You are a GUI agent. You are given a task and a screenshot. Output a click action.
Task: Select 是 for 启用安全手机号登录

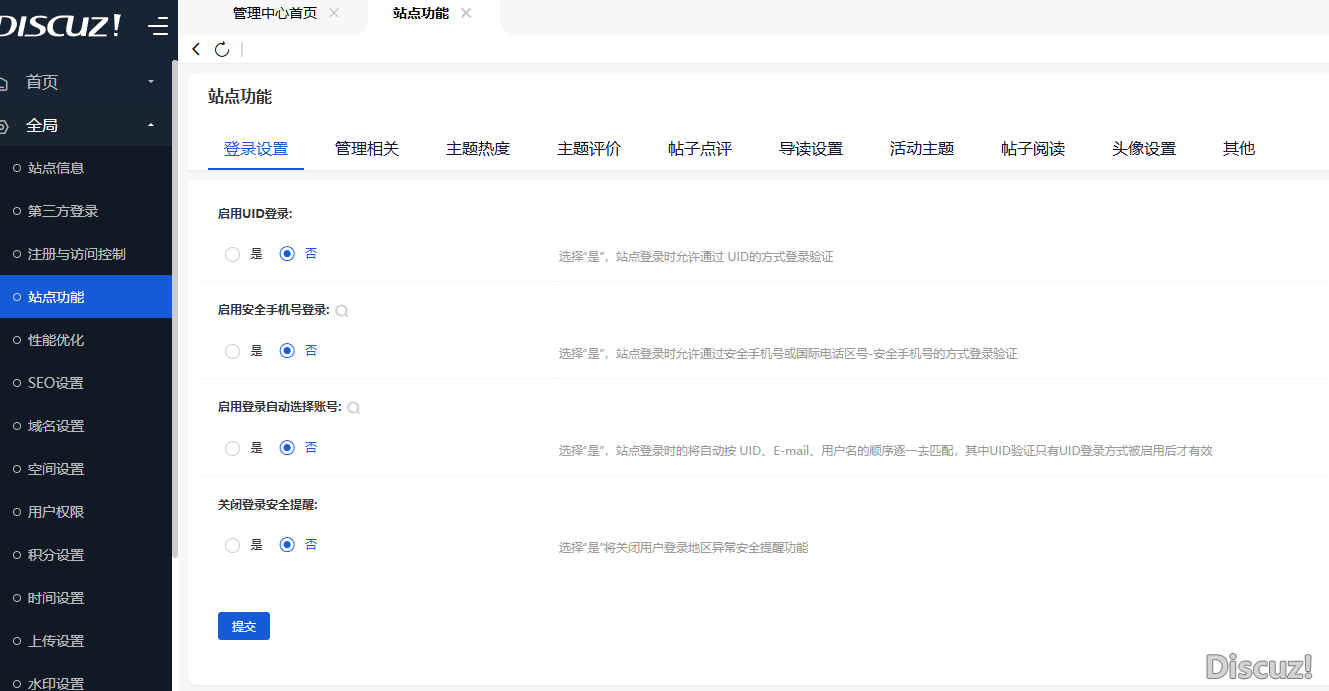pyautogui.click(x=233, y=351)
